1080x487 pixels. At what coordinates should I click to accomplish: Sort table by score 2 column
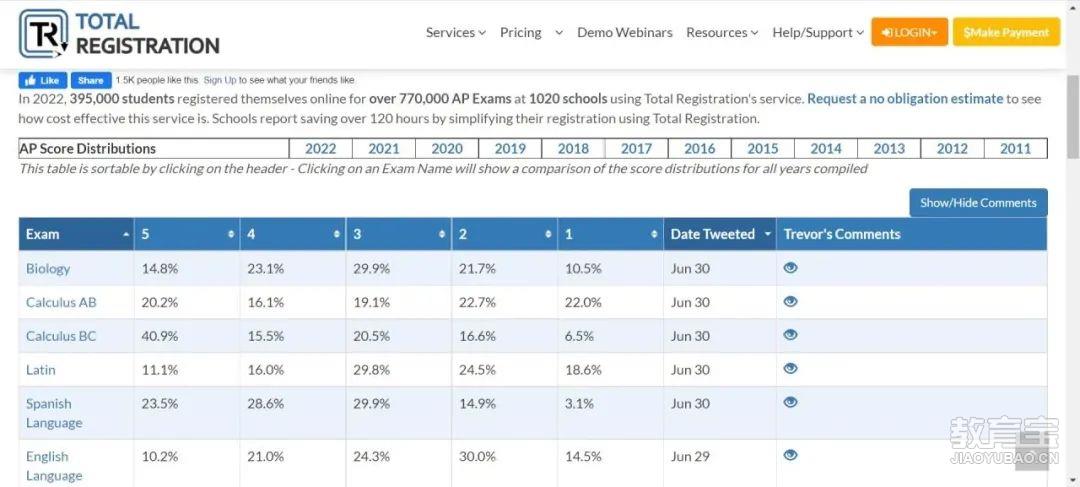[x=505, y=234]
